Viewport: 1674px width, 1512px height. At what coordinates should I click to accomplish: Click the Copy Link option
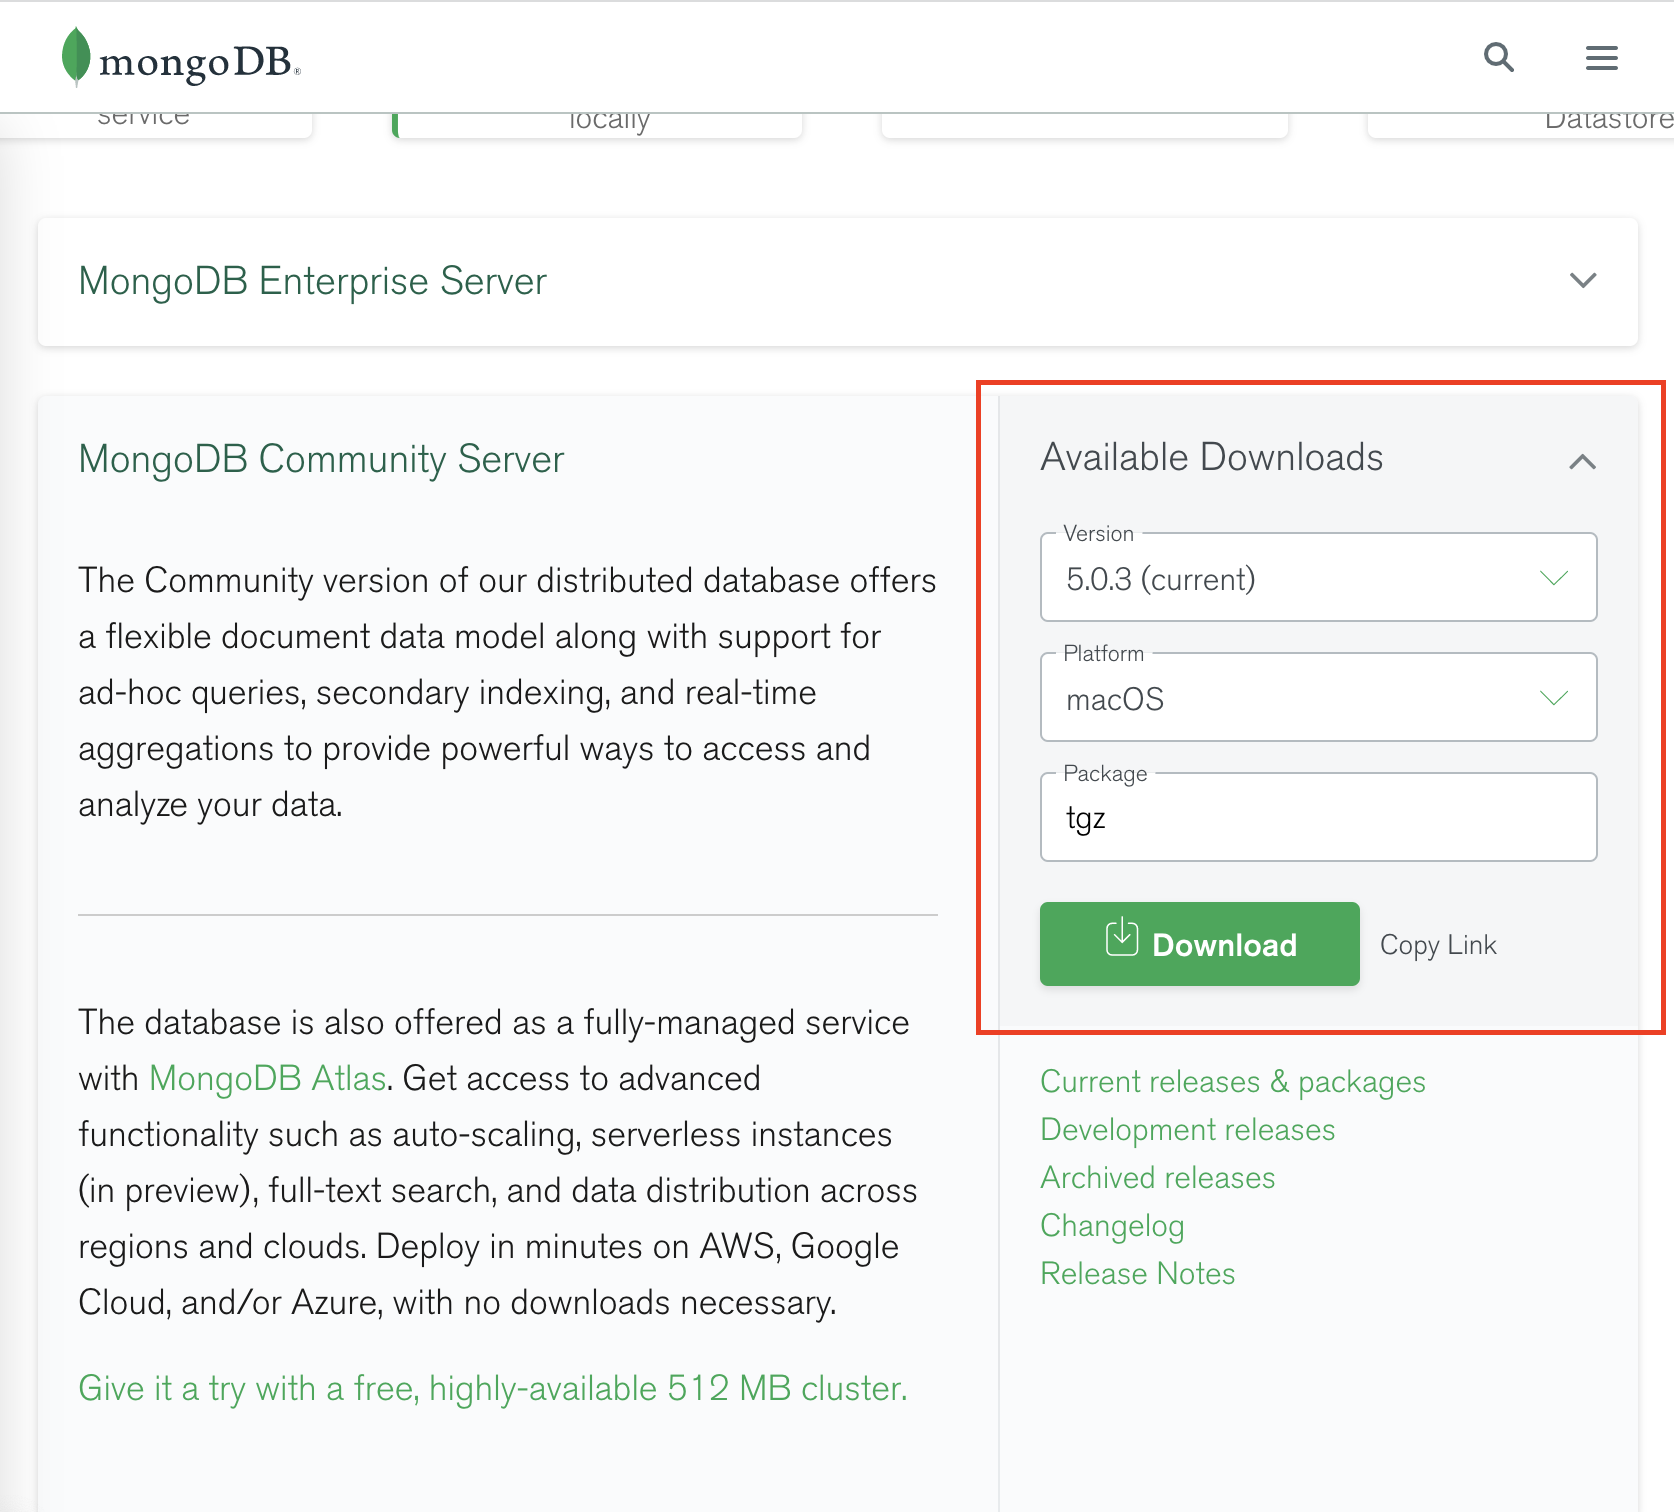pos(1438,943)
